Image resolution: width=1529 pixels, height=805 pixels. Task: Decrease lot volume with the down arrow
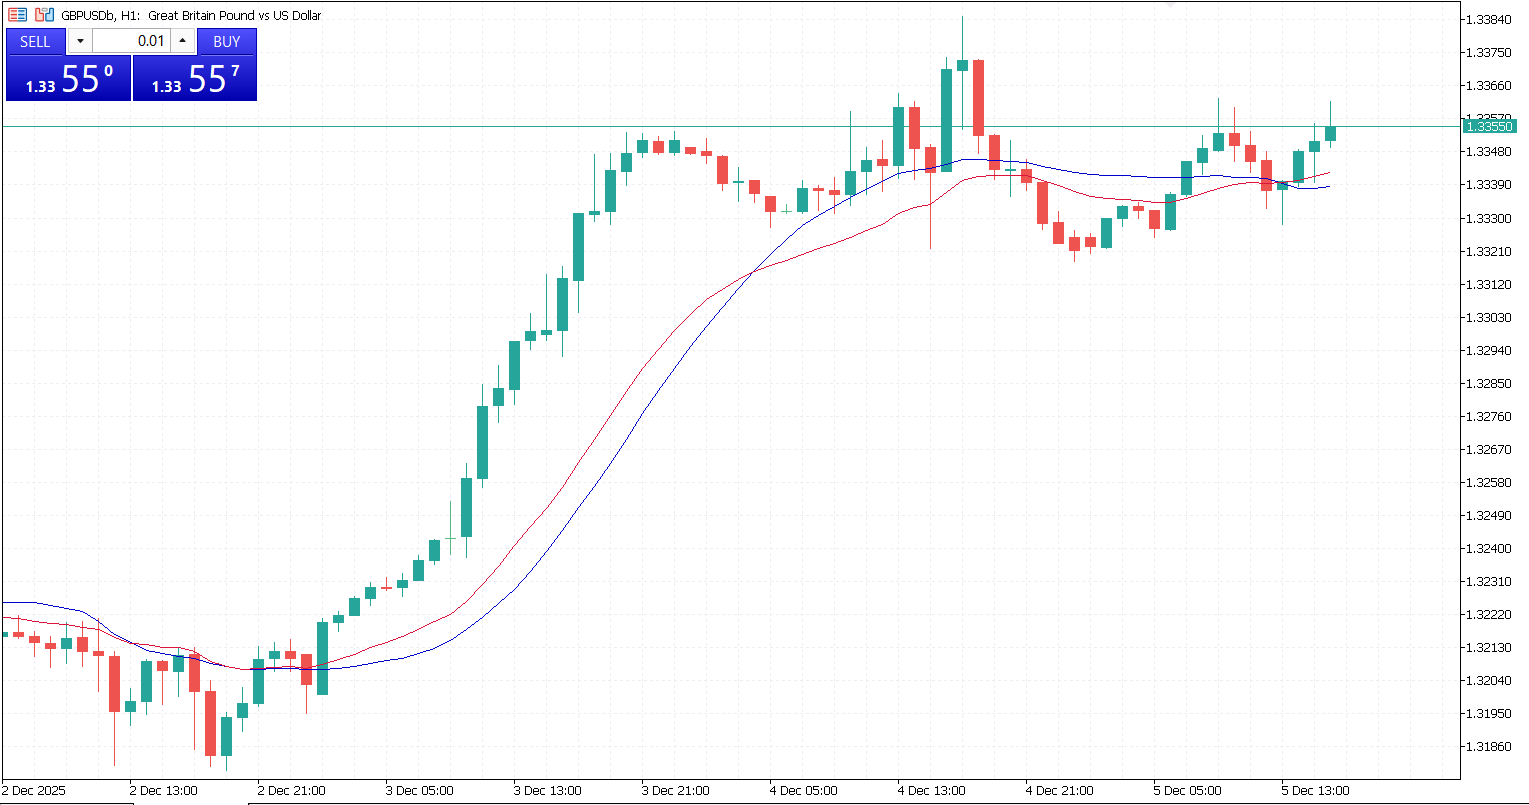click(x=80, y=41)
